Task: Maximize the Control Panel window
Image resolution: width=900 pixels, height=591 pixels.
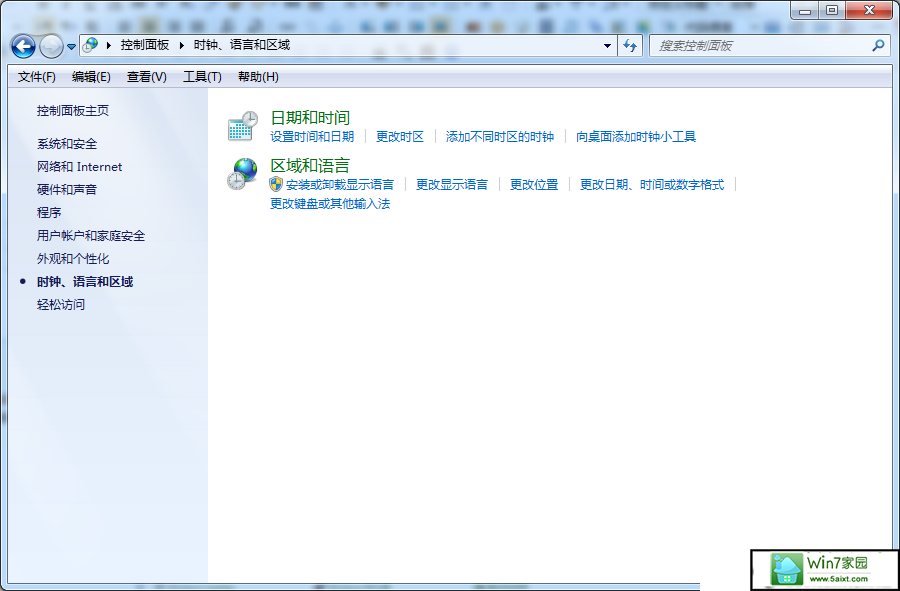Action: [832, 10]
